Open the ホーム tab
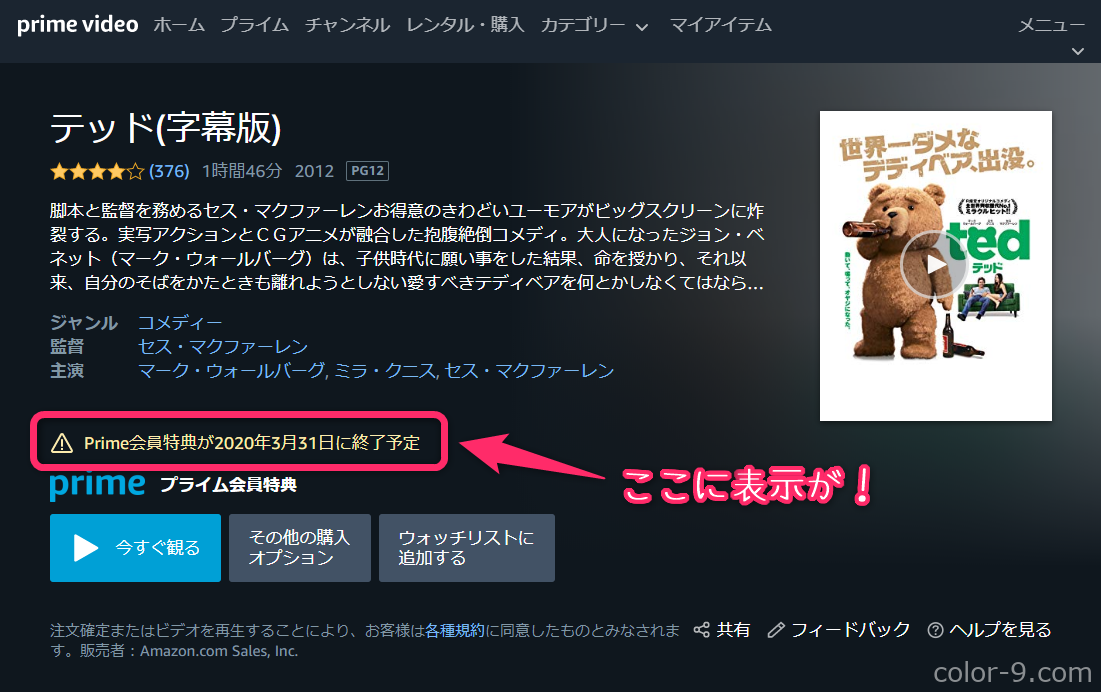Screen dimensions: 1101x692 click(179, 25)
